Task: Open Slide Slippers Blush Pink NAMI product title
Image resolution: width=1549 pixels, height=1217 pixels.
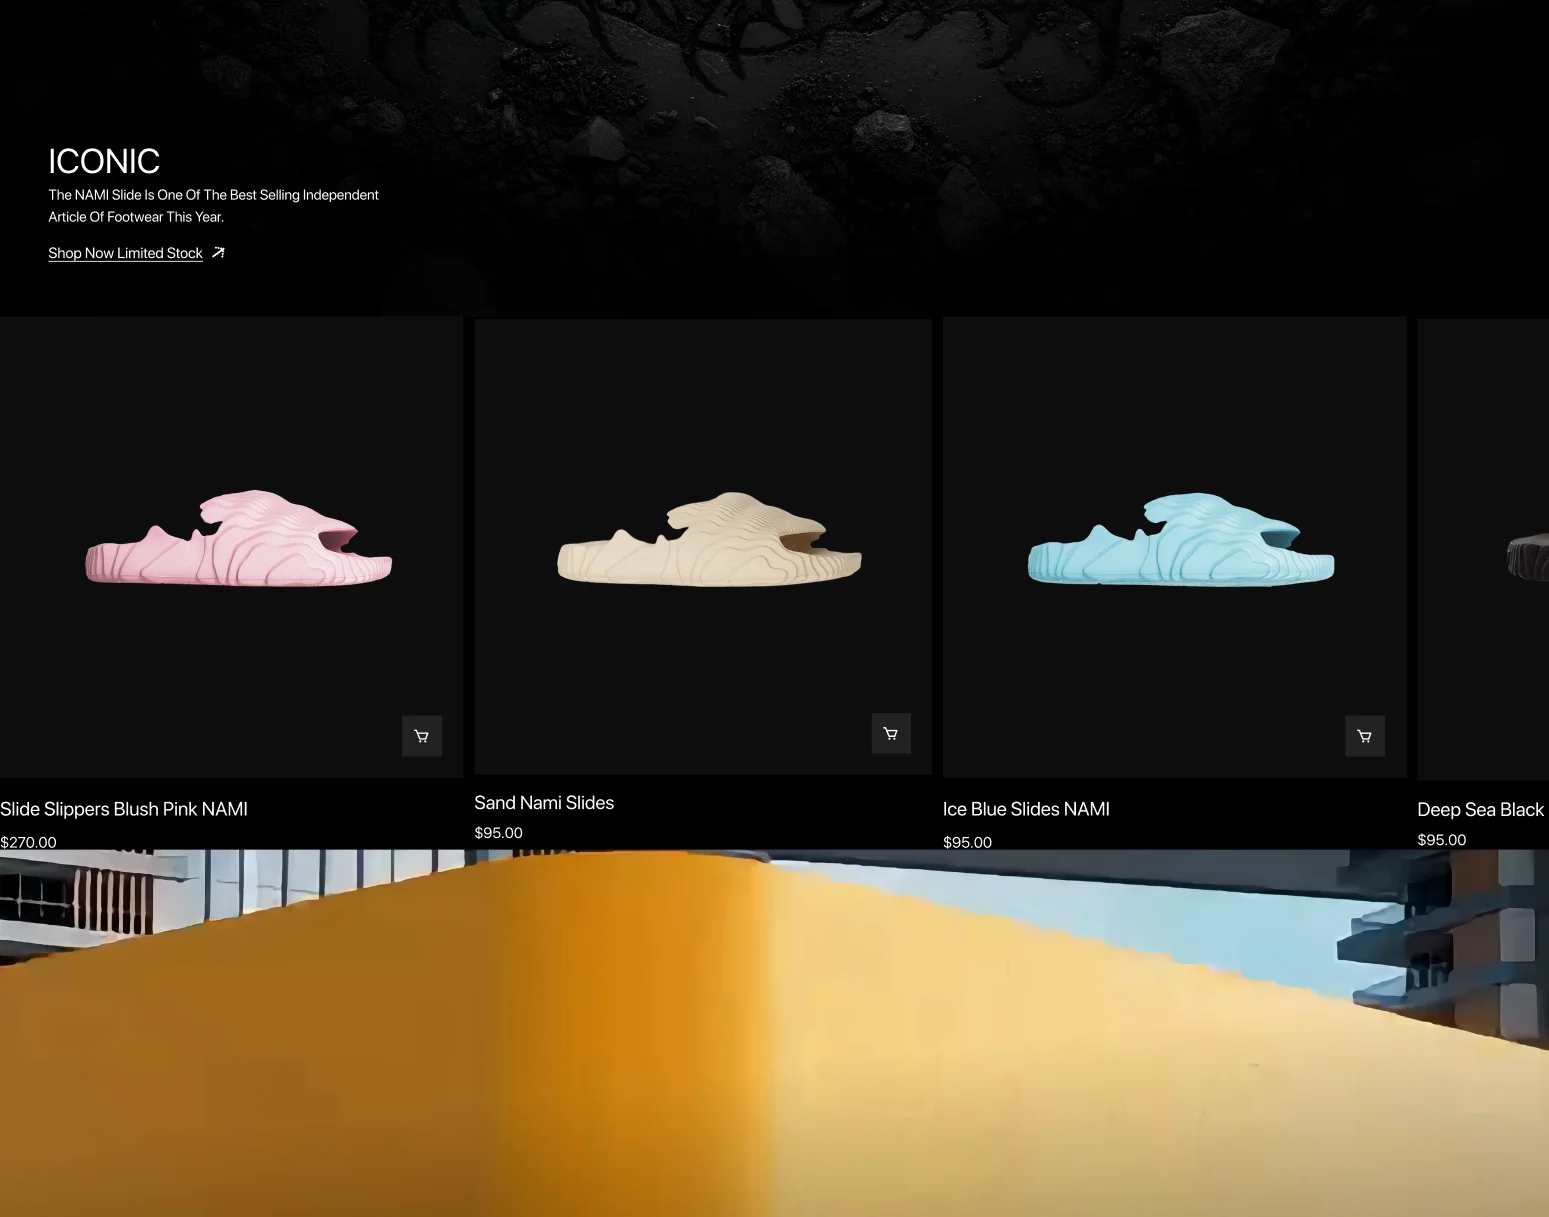Action: 124,809
